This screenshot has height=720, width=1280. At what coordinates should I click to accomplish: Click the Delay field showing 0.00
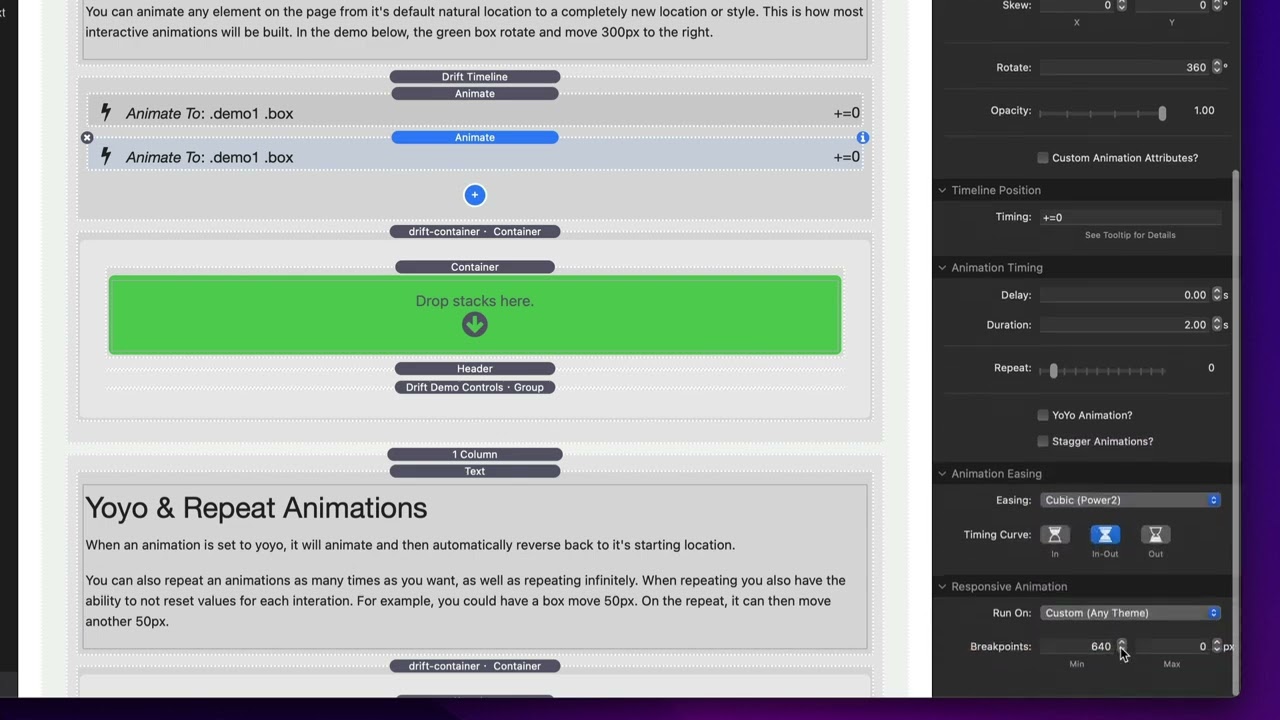pos(1125,295)
